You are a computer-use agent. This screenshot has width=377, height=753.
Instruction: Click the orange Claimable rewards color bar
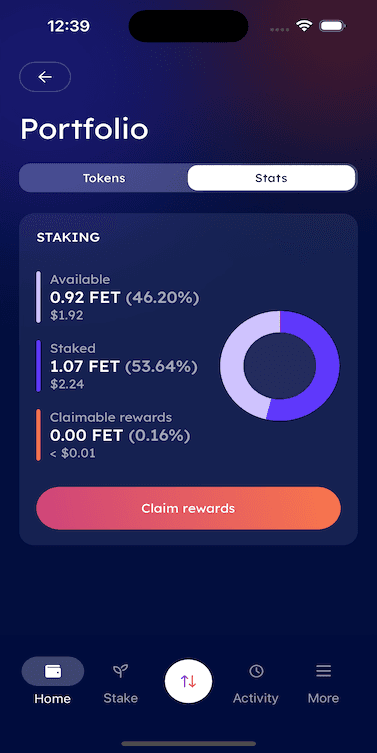tap(38, 435)
